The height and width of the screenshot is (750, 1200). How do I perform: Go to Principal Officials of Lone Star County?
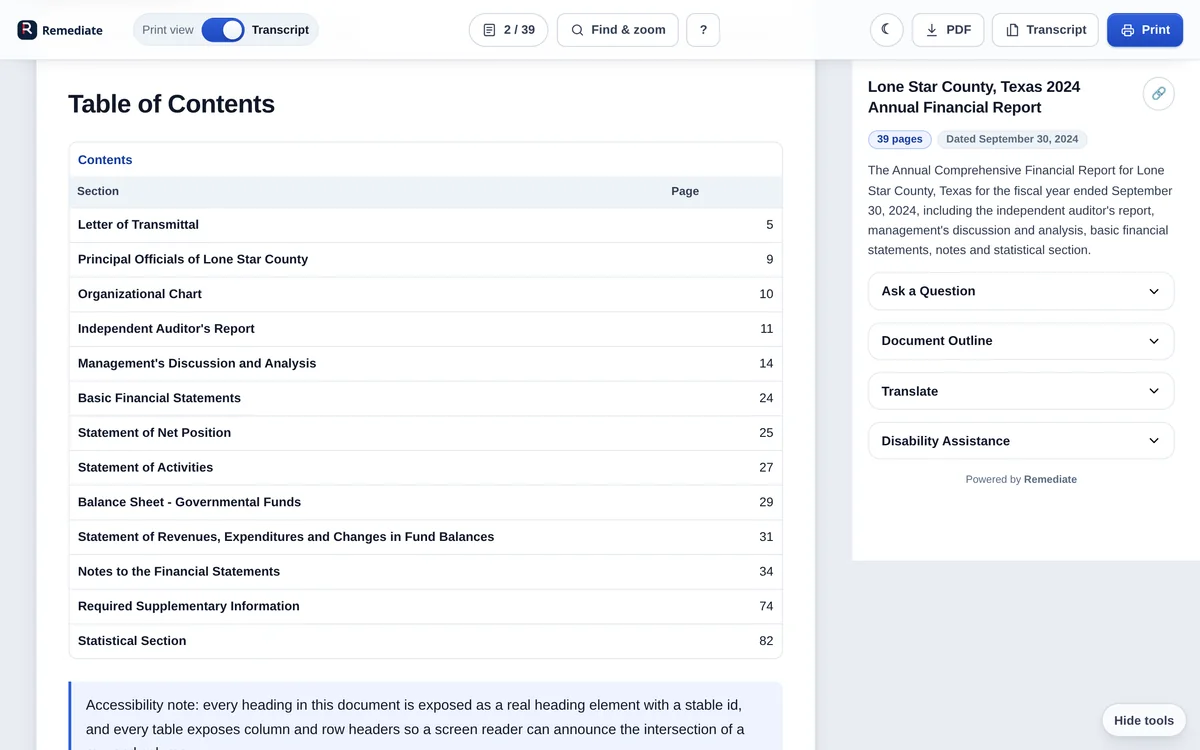425,259
